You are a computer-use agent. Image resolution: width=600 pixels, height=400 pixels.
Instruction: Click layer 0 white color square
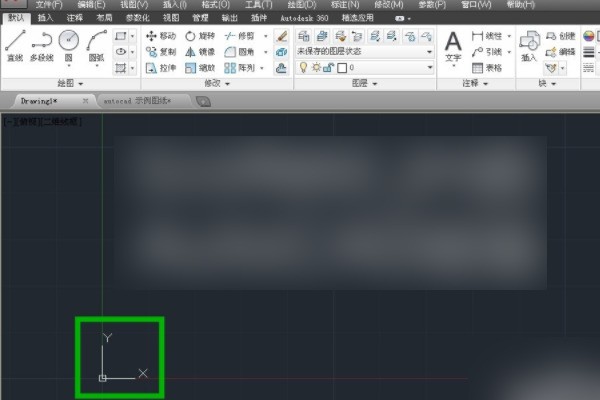342,68
